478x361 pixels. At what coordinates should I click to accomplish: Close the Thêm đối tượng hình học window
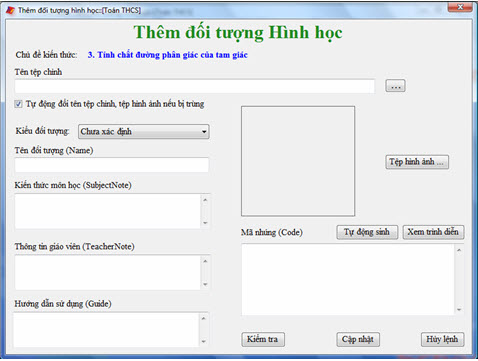click(x=460, y=7)
